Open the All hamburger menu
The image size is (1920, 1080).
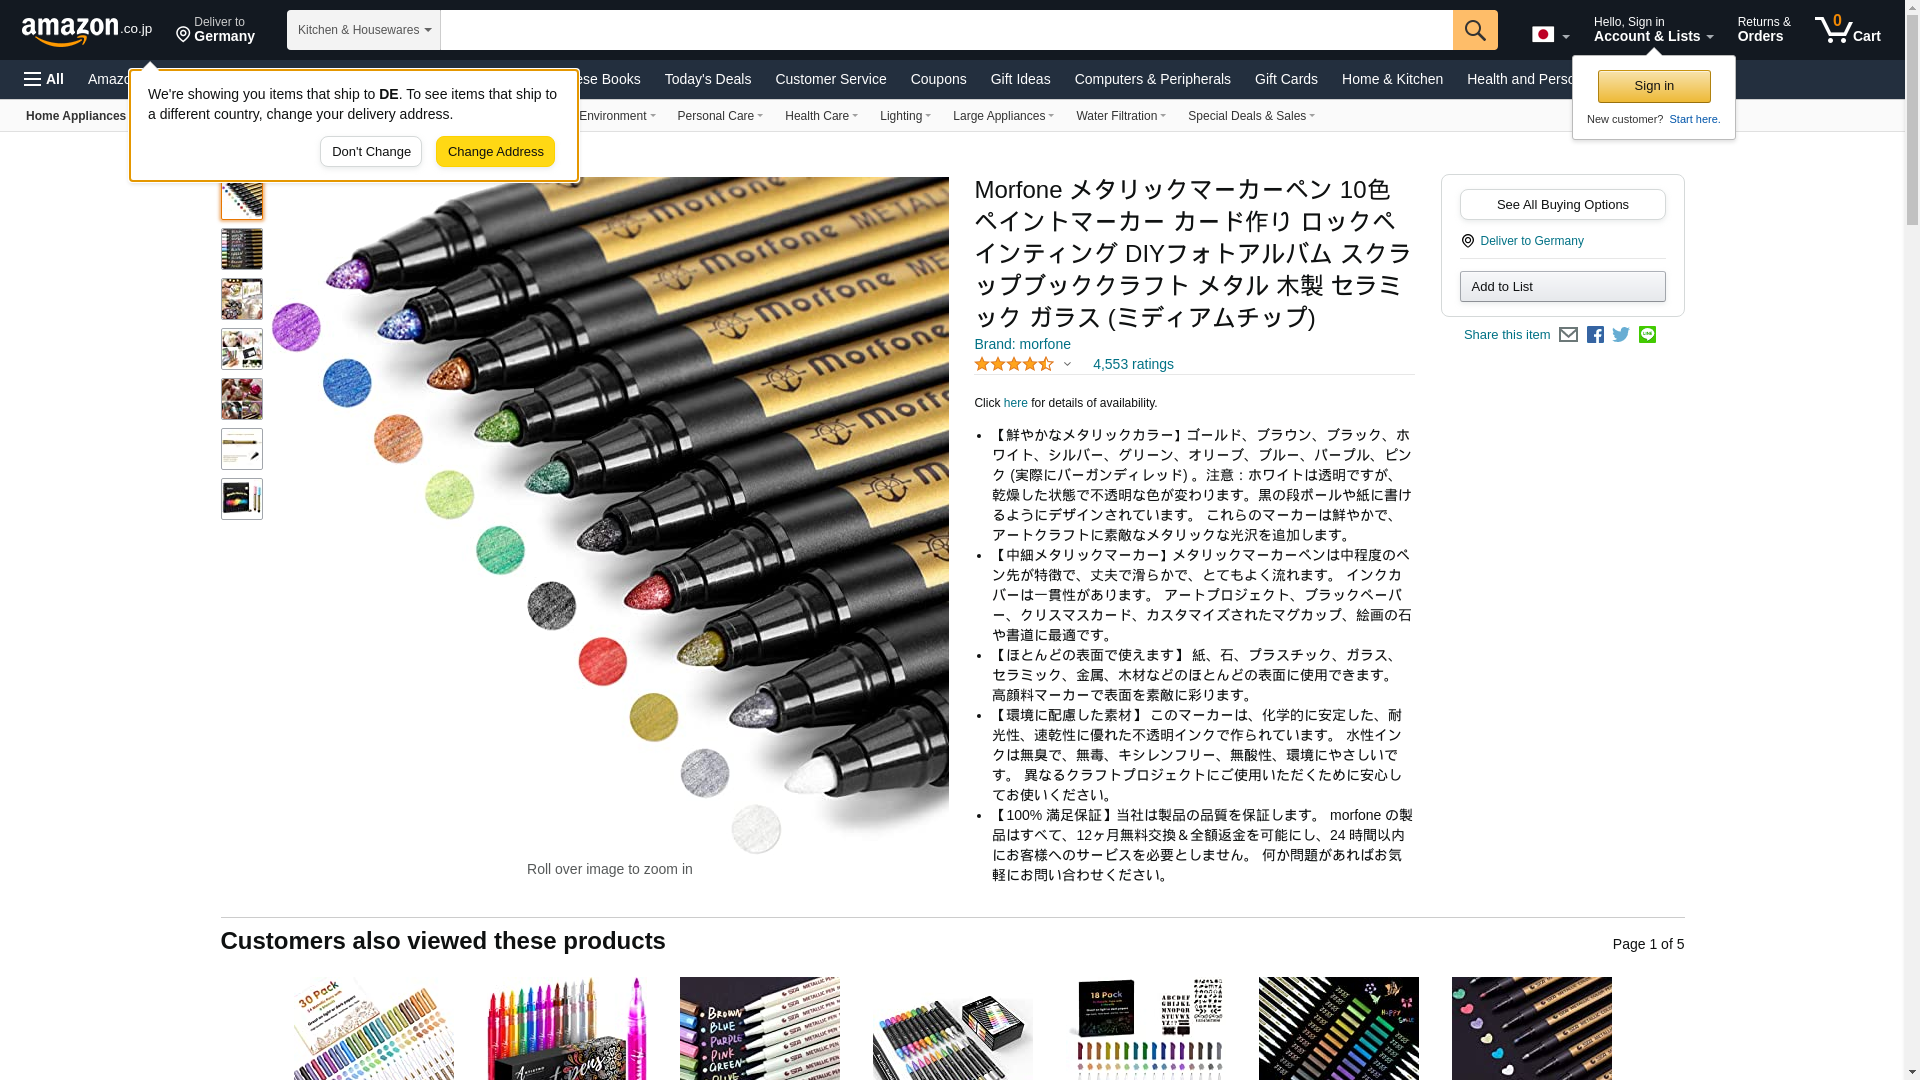pyautogui.click(x=44, y=79)
